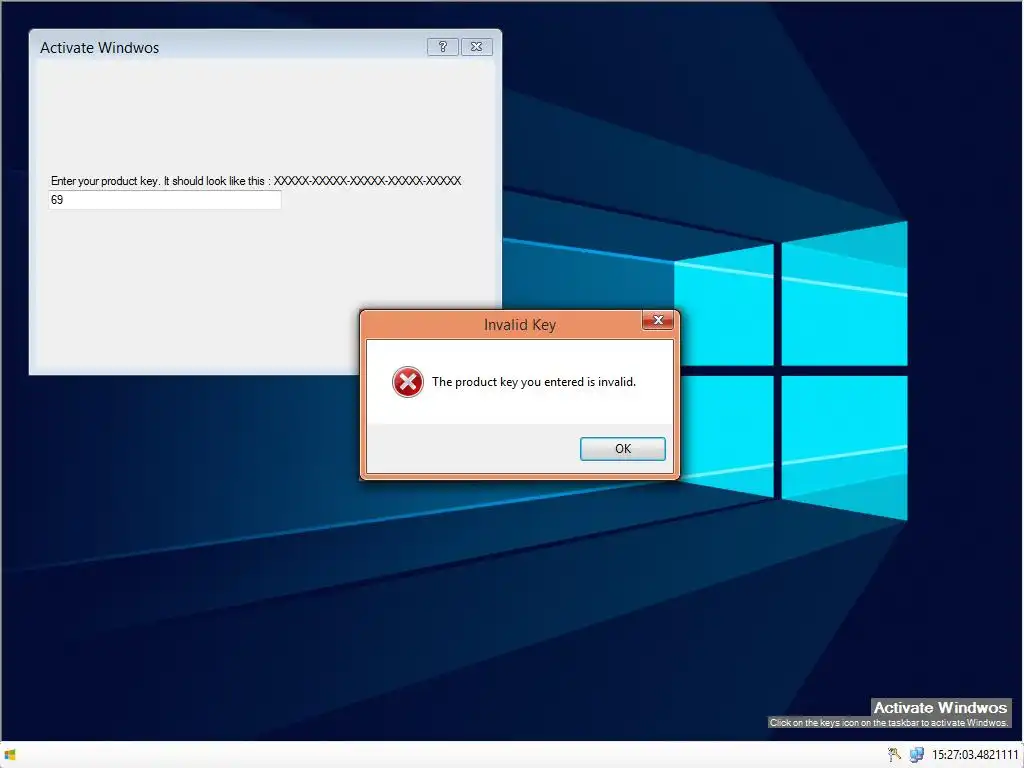Close the Activate Windwos window

coord(477,47)
